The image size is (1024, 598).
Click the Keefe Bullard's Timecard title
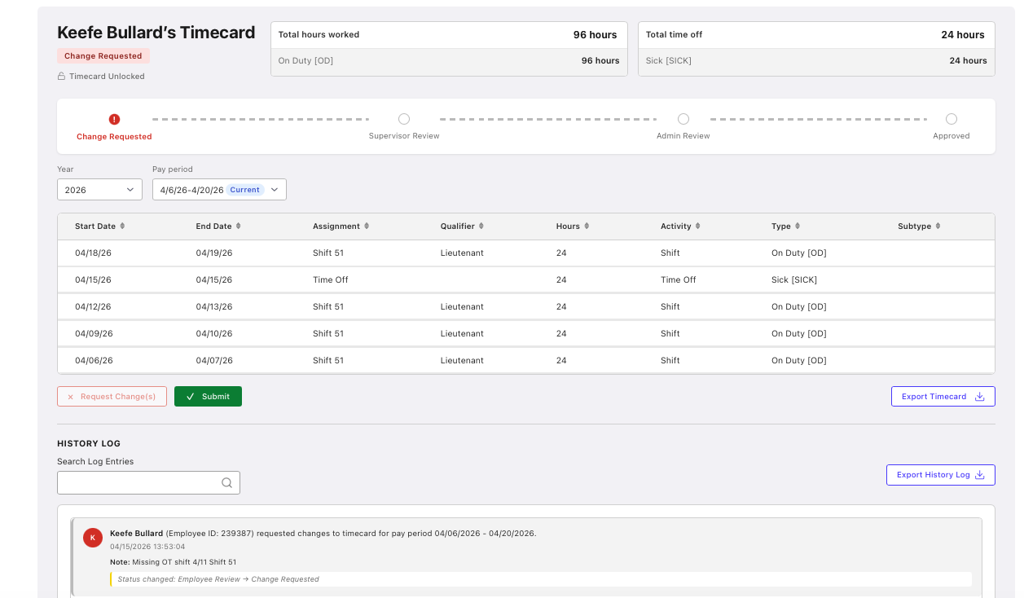click(x=156, y=33)
